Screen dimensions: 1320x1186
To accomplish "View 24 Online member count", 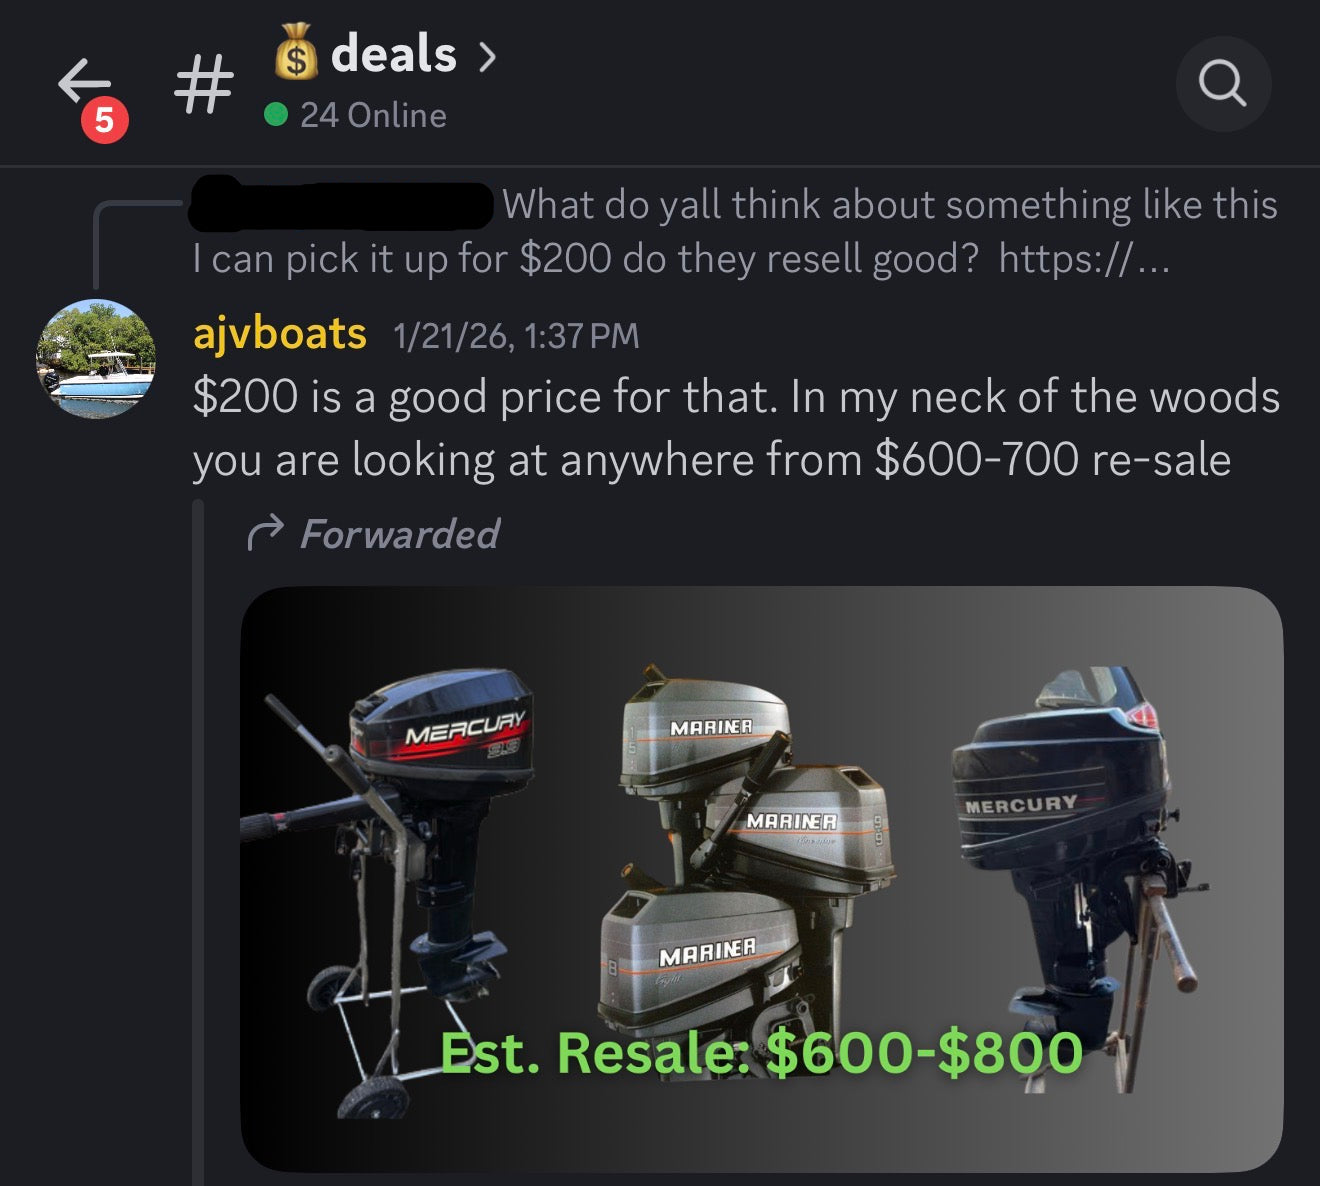I will 373,115.
